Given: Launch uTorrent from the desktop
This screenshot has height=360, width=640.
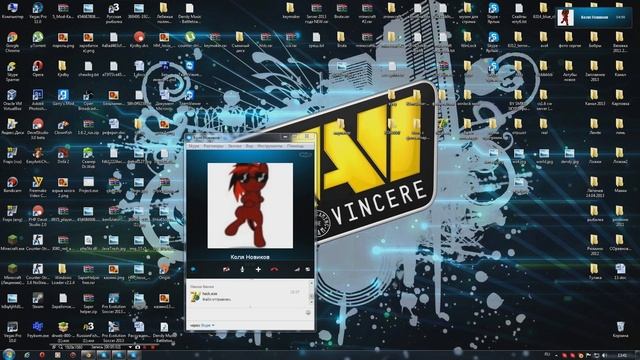Looking at the screenshot, I should pyautogui.click(x=38, y=40).
